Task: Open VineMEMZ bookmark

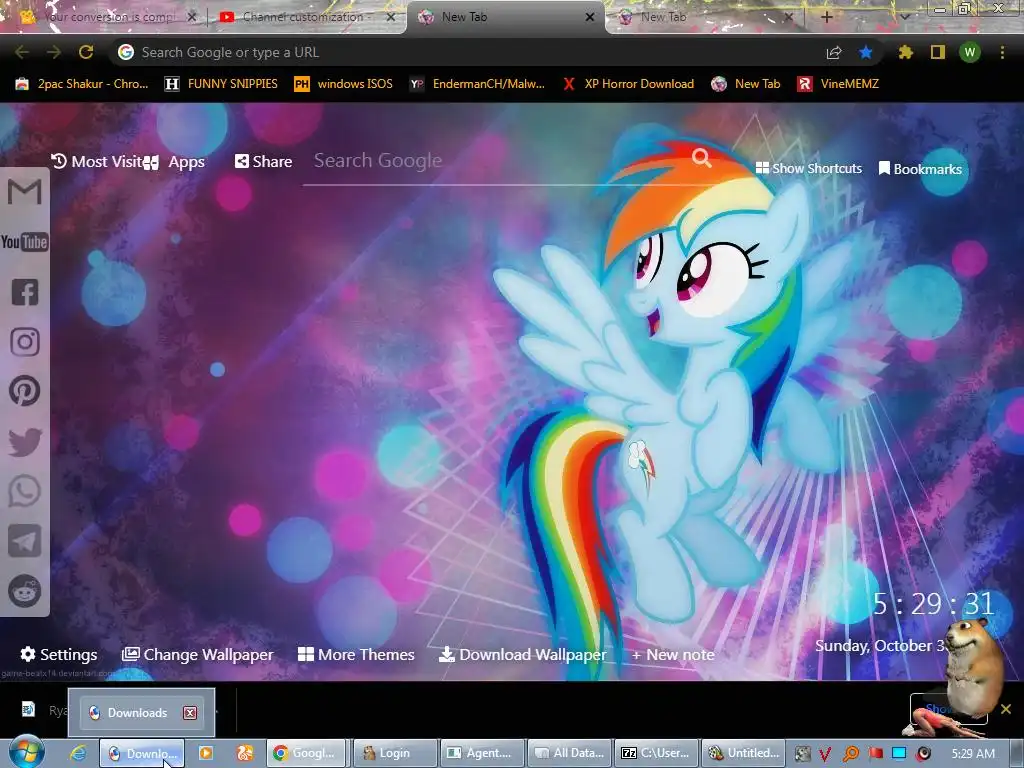Action: pyautogui.click(x=838, y=84)
